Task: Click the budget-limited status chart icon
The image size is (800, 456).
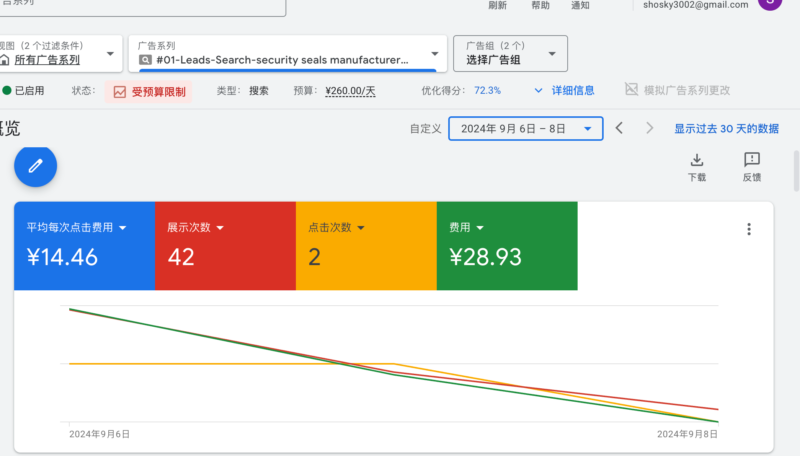Action: 119,92
